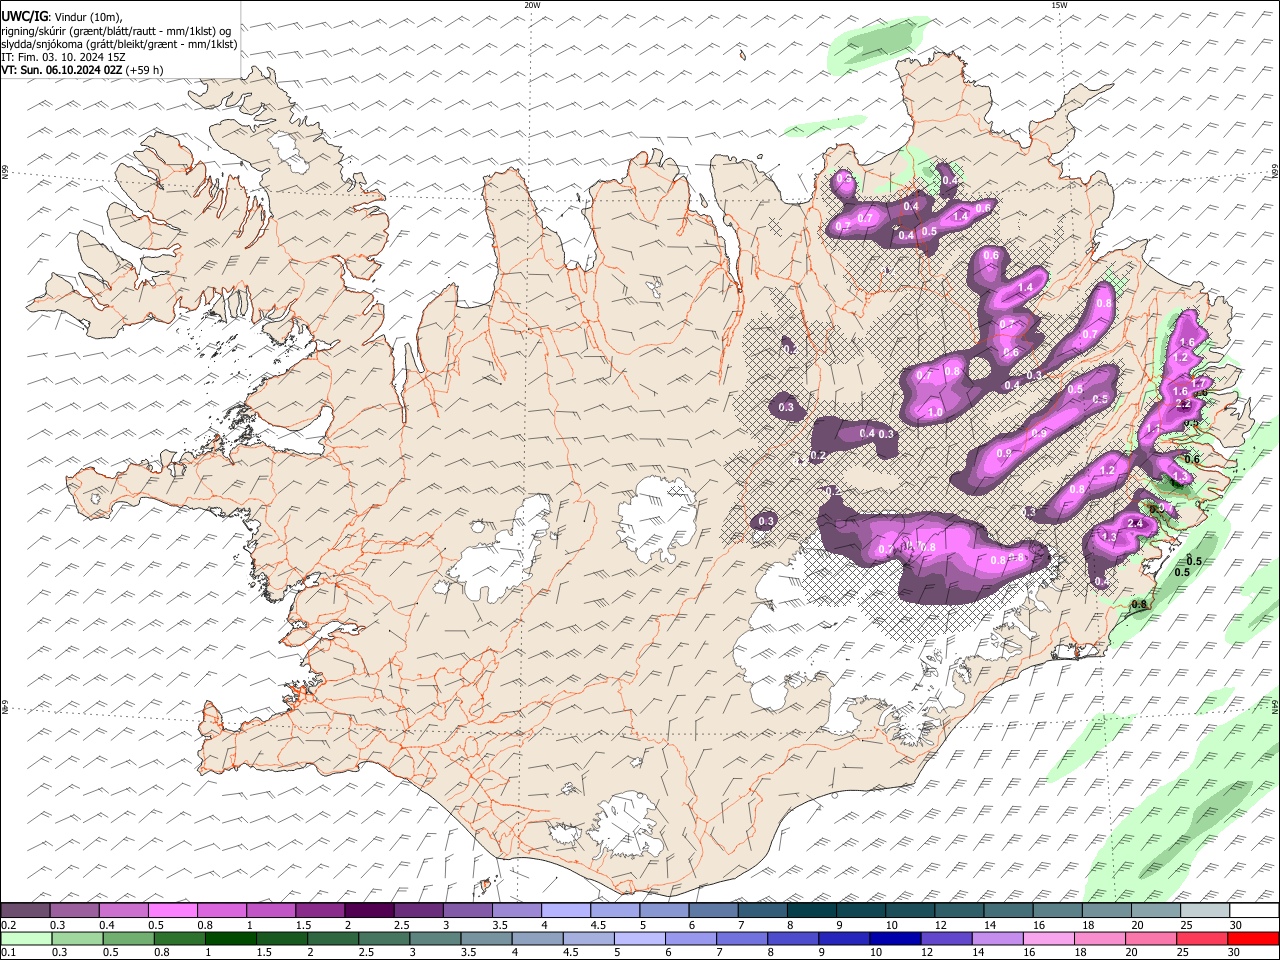Click the light lavender swatch labeled 4 in upper legend

click(x=564, y=911)
